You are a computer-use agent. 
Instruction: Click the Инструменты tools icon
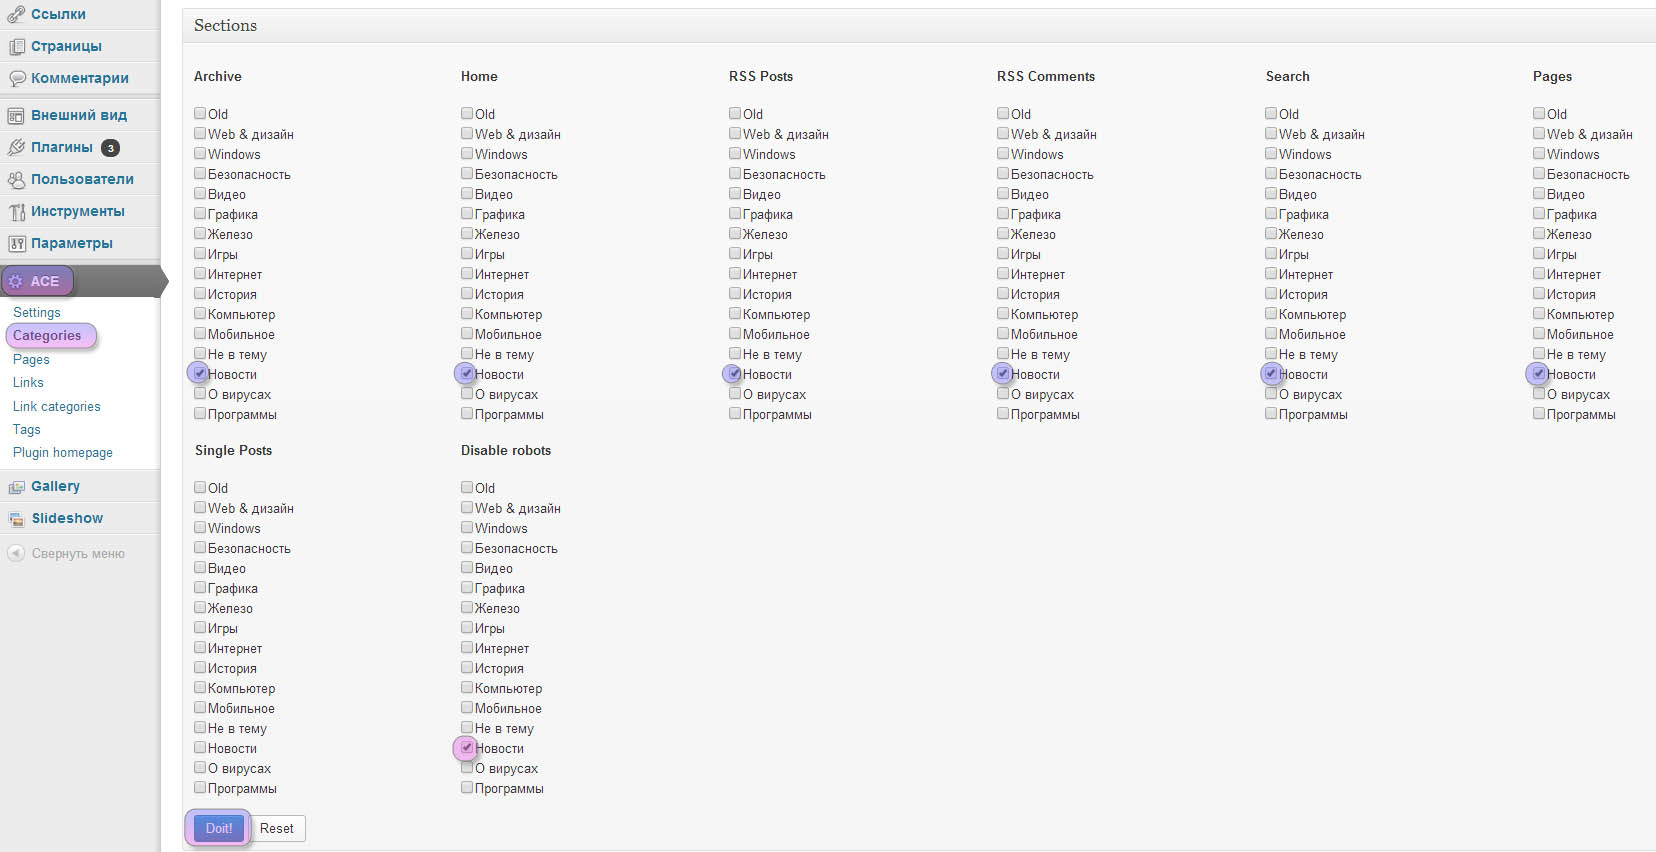16,212
